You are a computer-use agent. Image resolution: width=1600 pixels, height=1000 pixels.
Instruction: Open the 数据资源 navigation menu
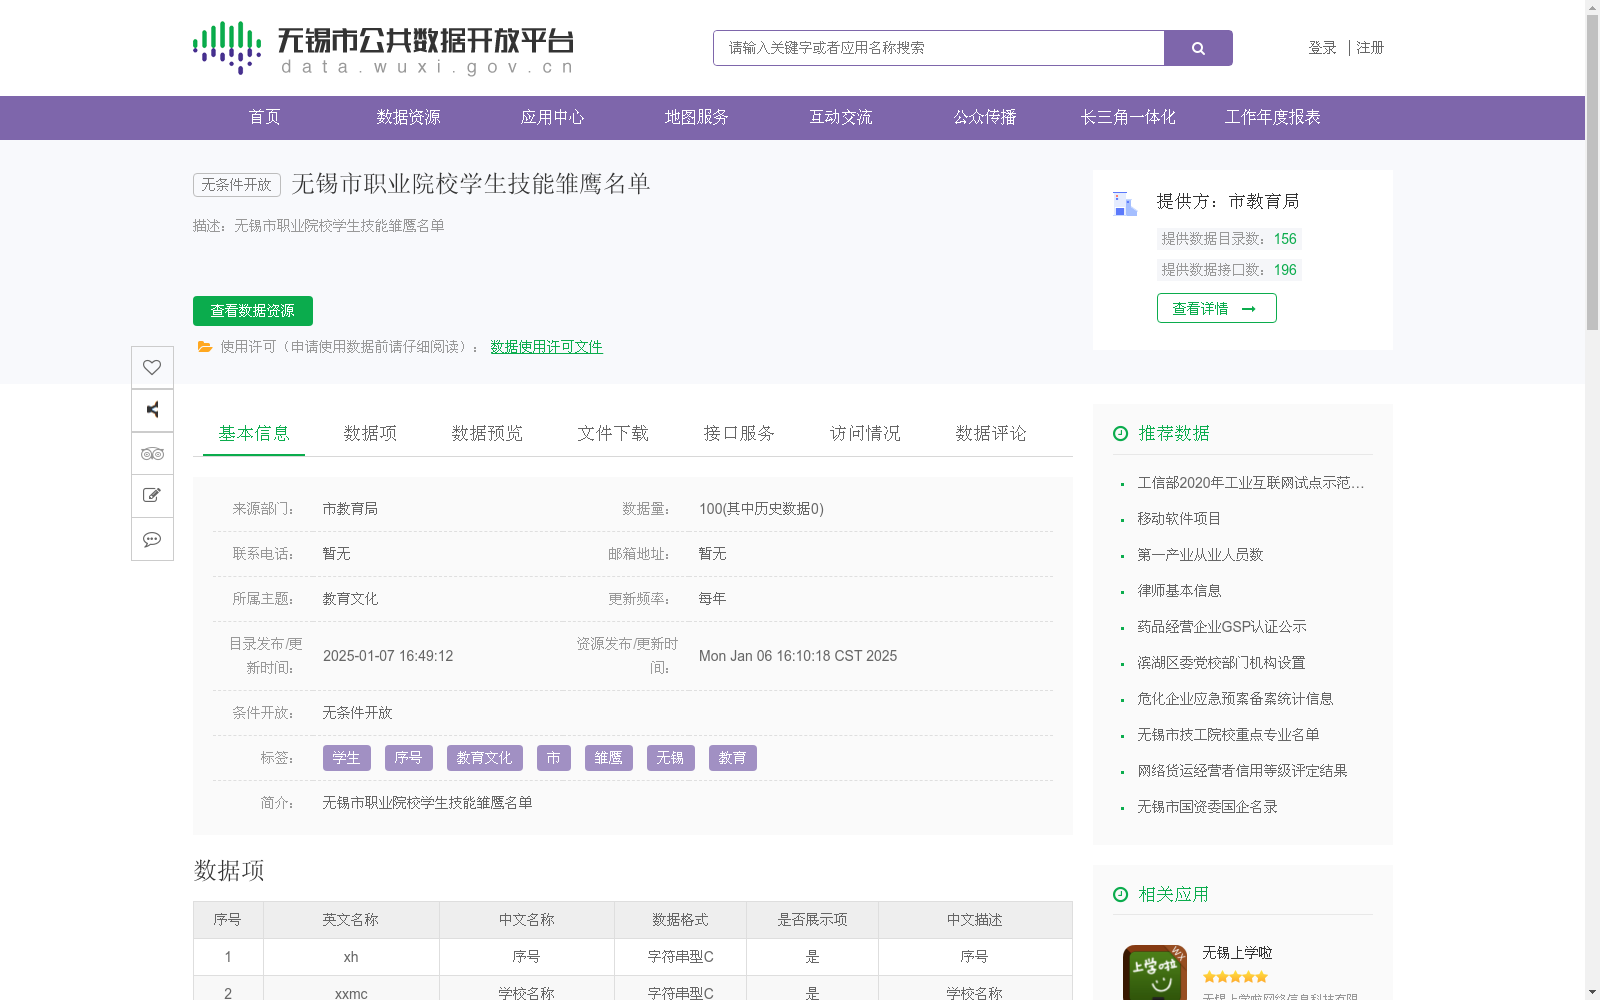pyautogui.click(x=409, y=118)
